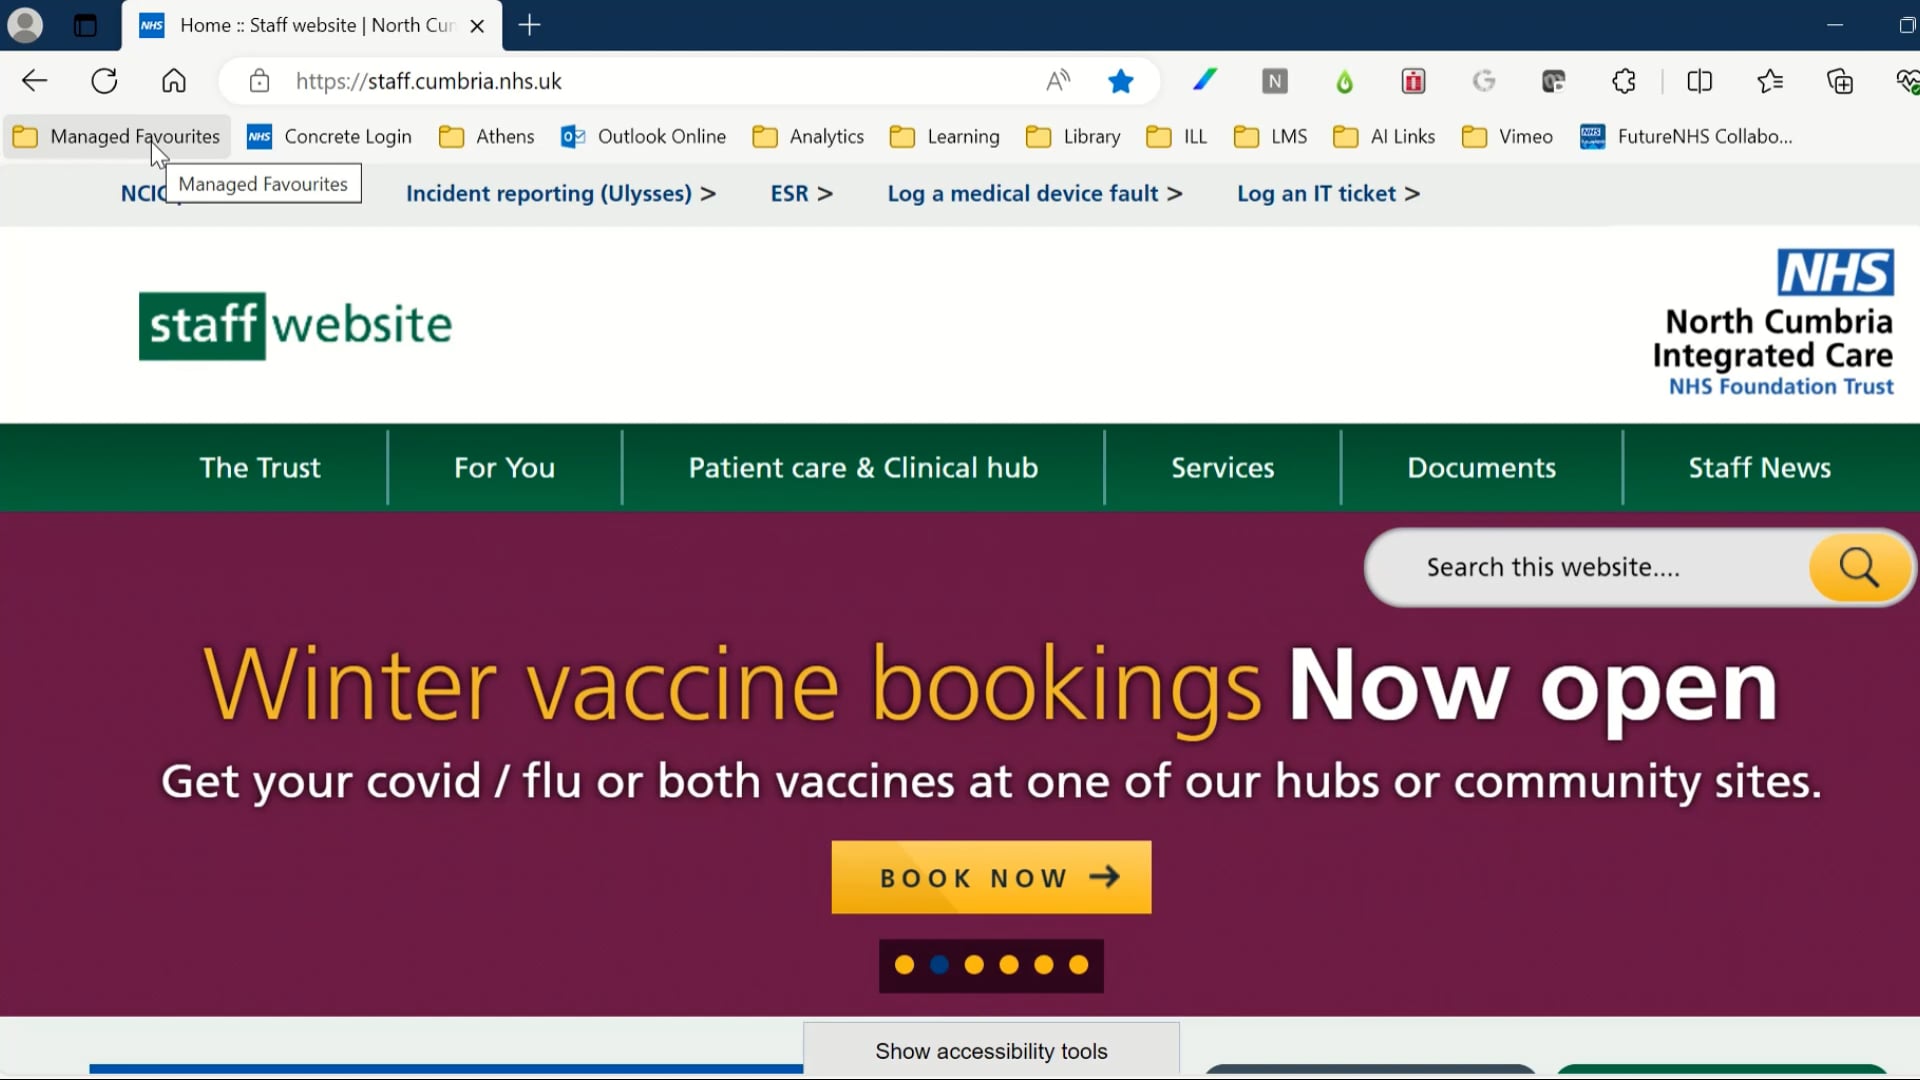The height and width of the screenshot is (1080, 1920).
Task: Toggle the favorite star for this page
Action: click(1120, 81)
